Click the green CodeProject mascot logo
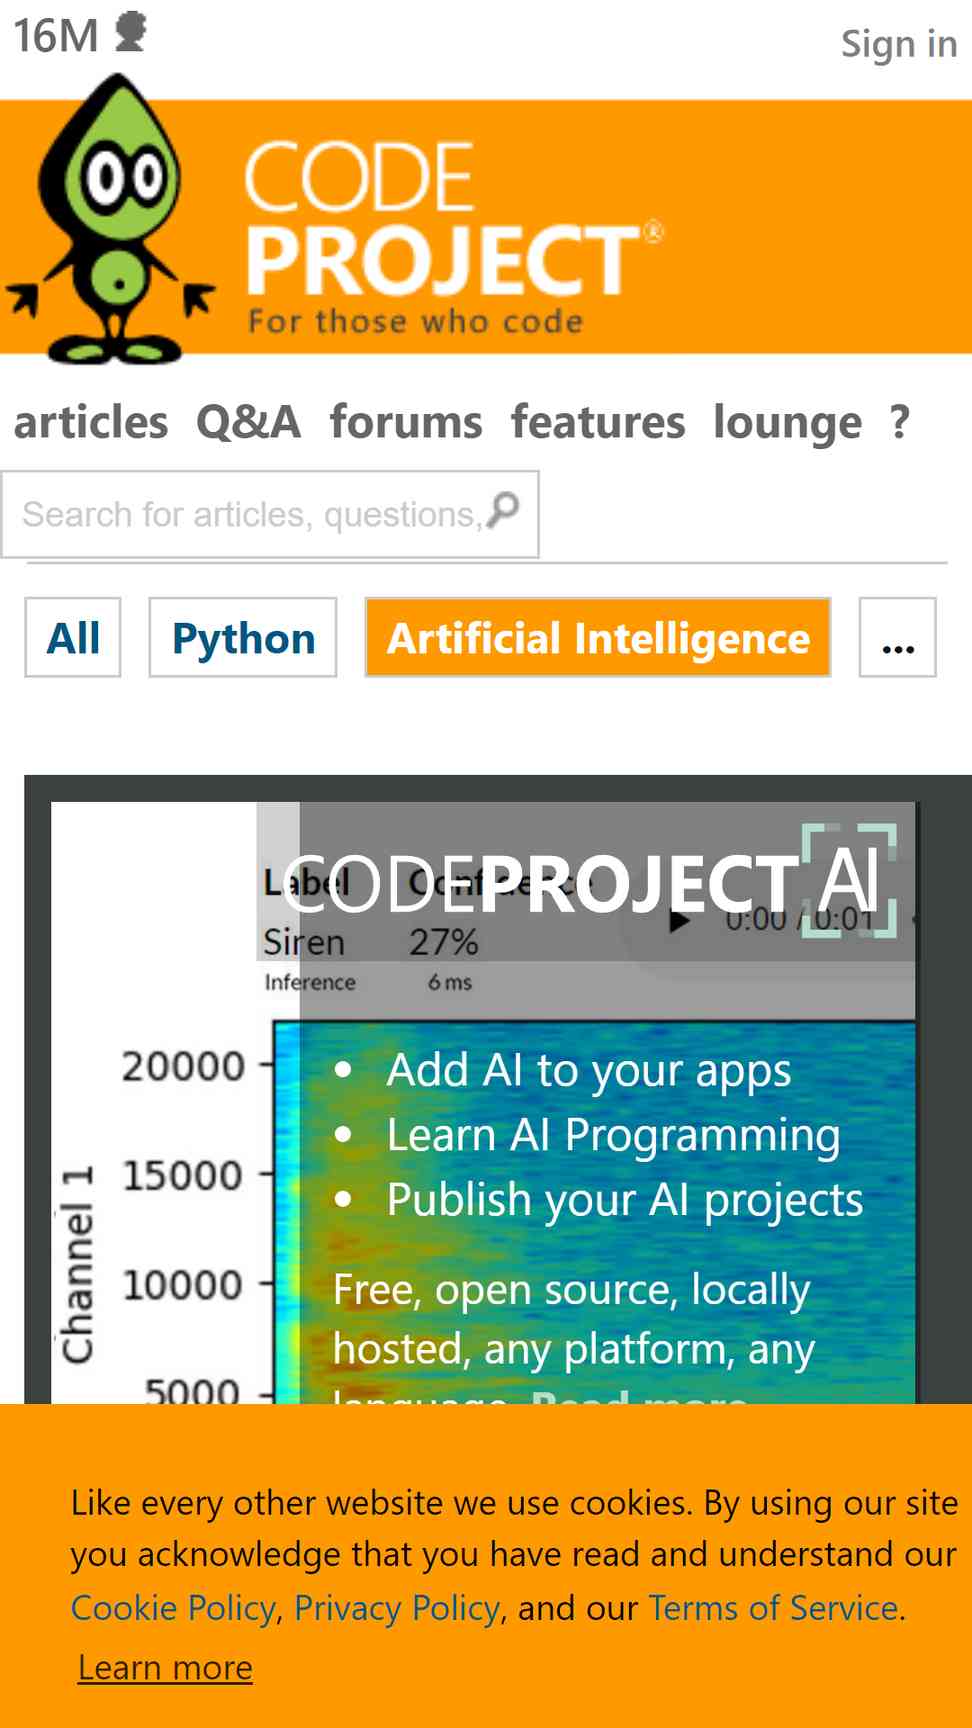972x1728 pixels. click(110, 219)
